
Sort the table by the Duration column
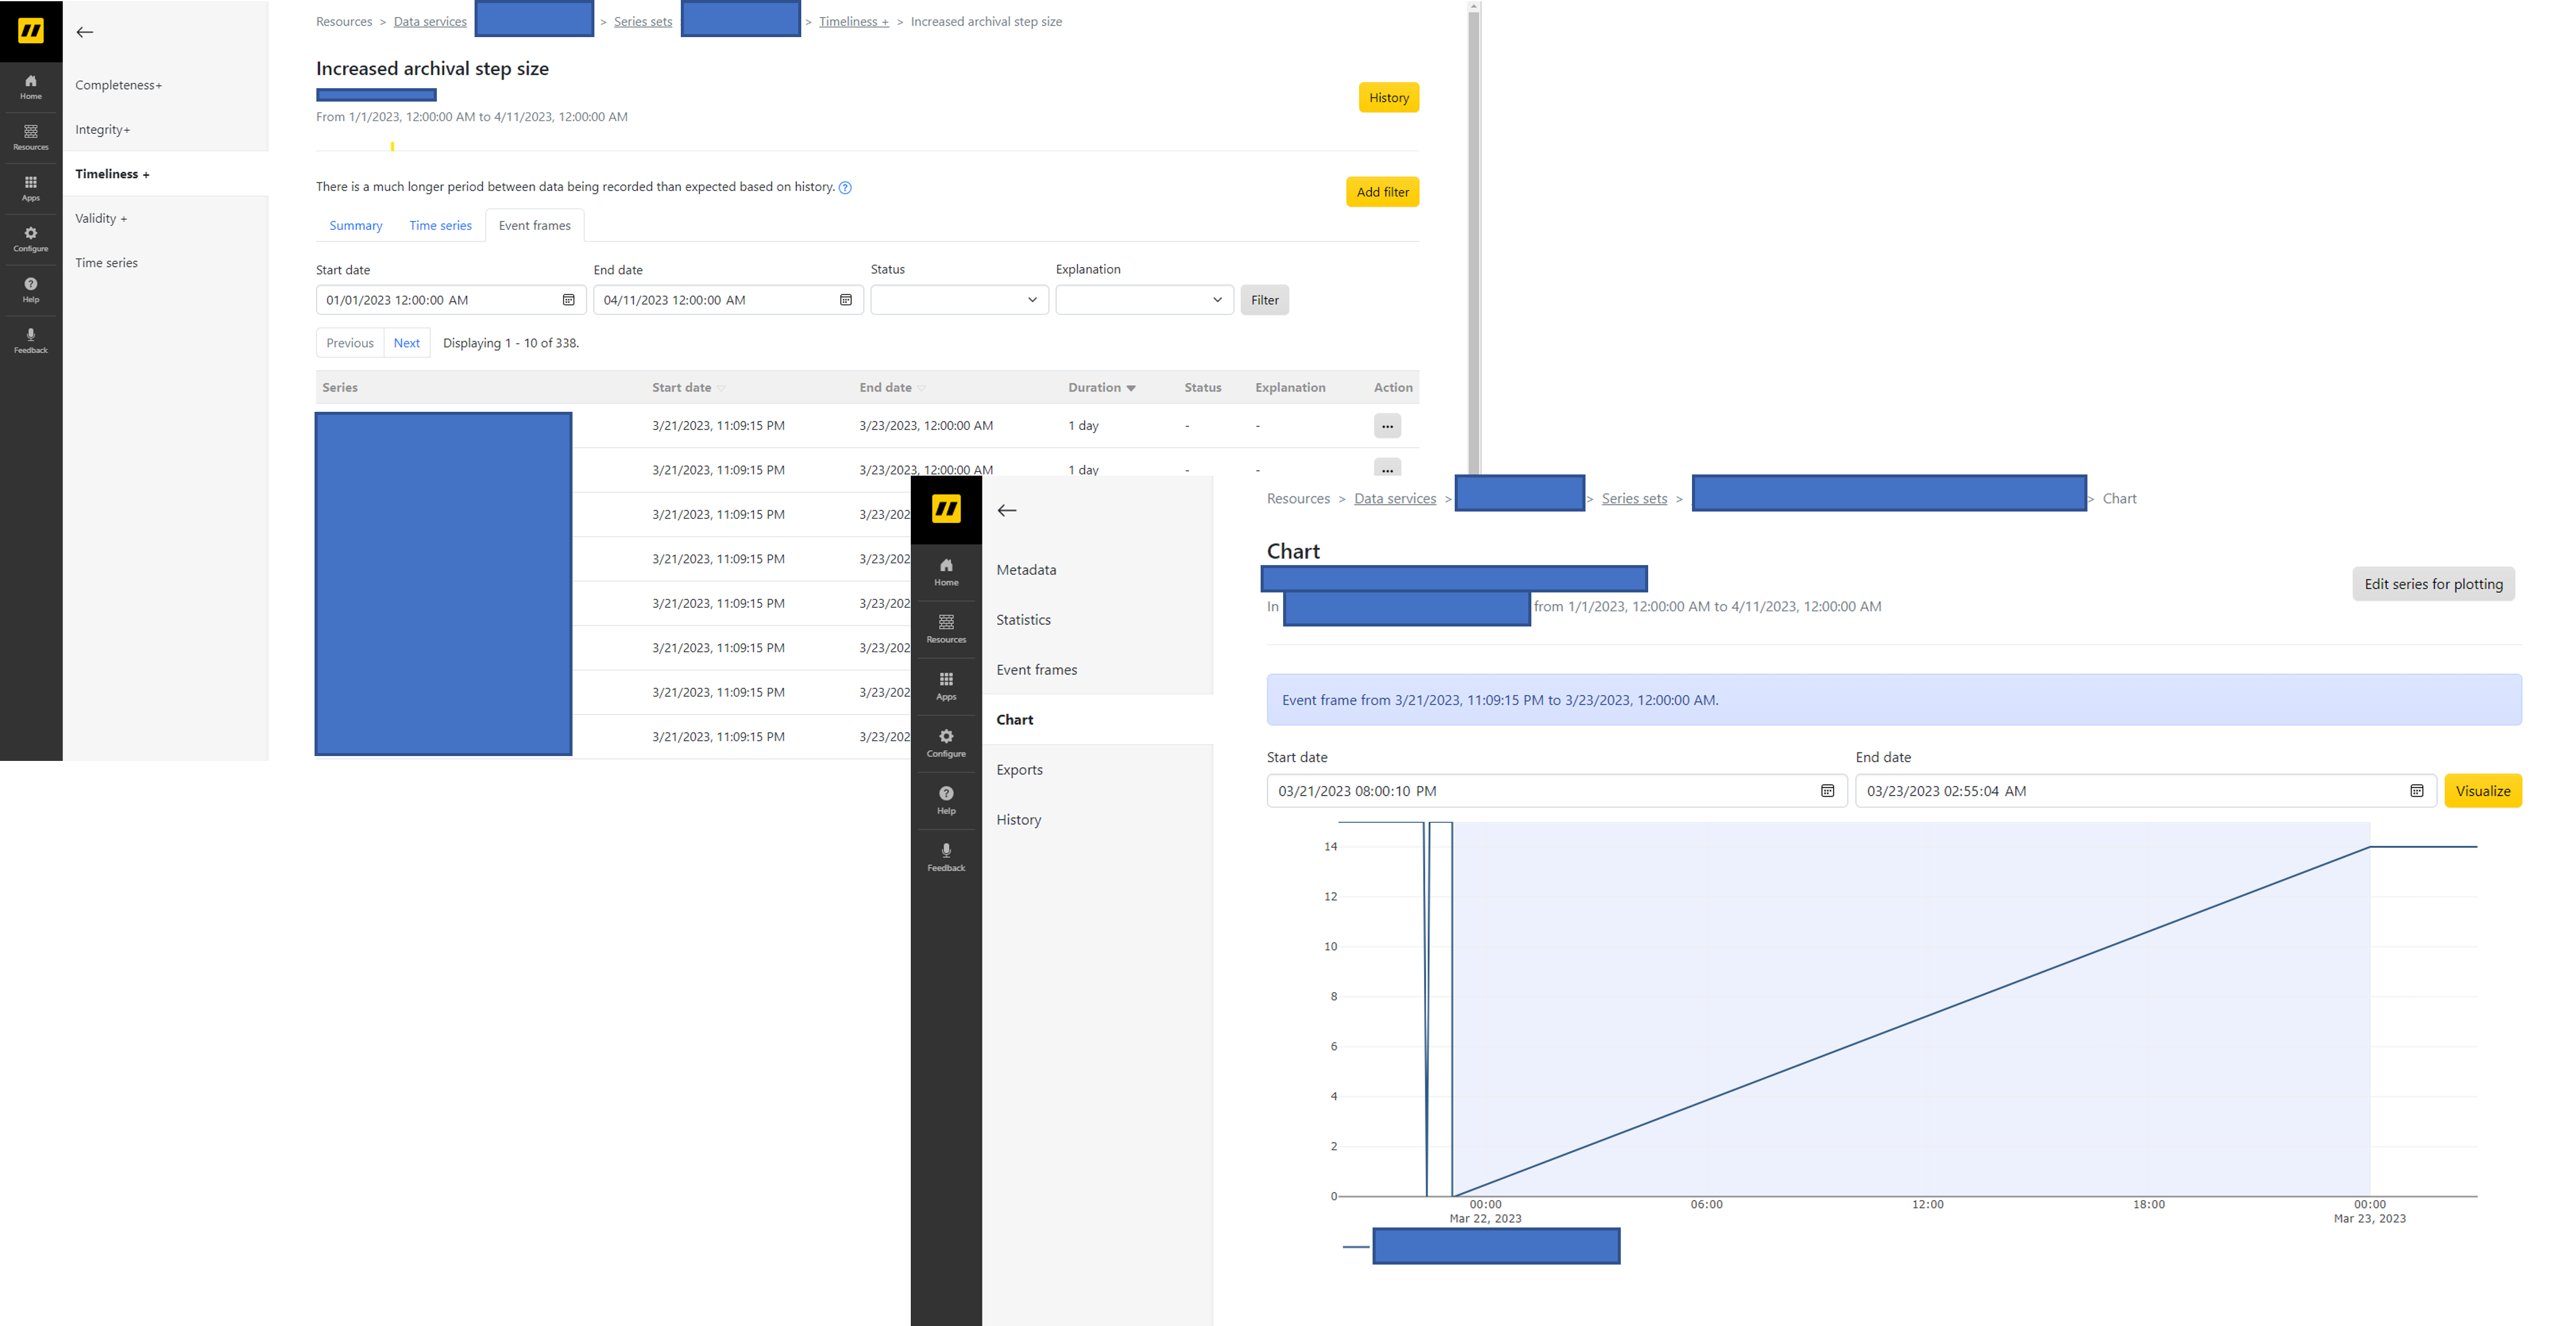pyautogui.click(x=1100, y=387)
